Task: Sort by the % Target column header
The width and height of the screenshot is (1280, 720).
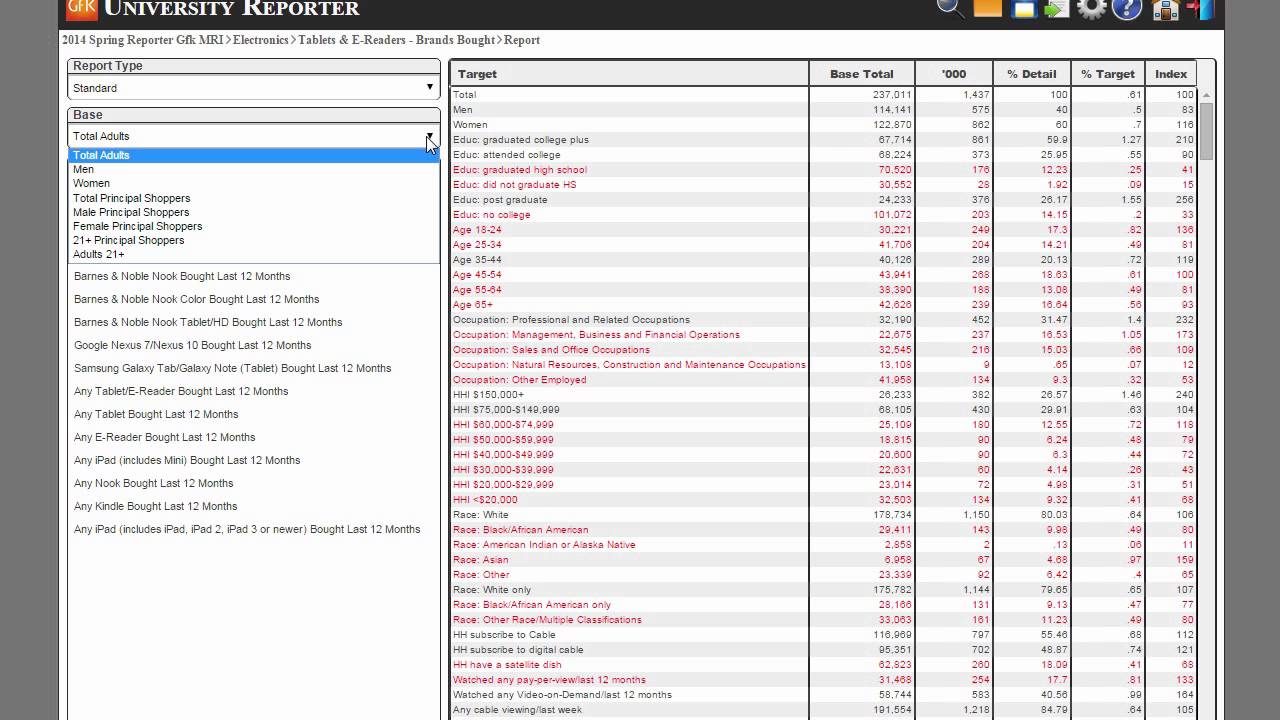Action: coord(1108,74)
